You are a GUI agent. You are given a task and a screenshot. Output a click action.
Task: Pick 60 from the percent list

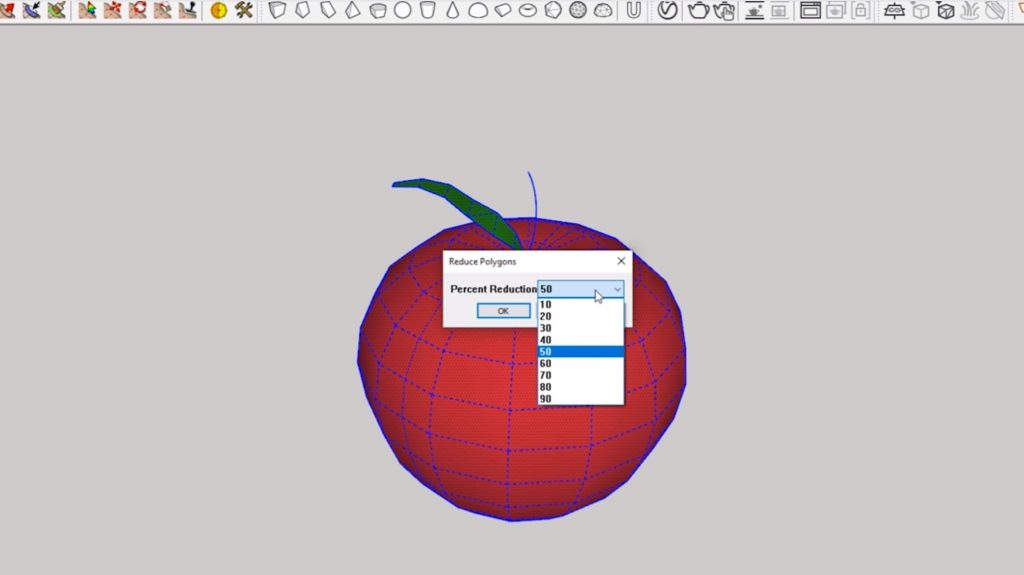(581, 363)
